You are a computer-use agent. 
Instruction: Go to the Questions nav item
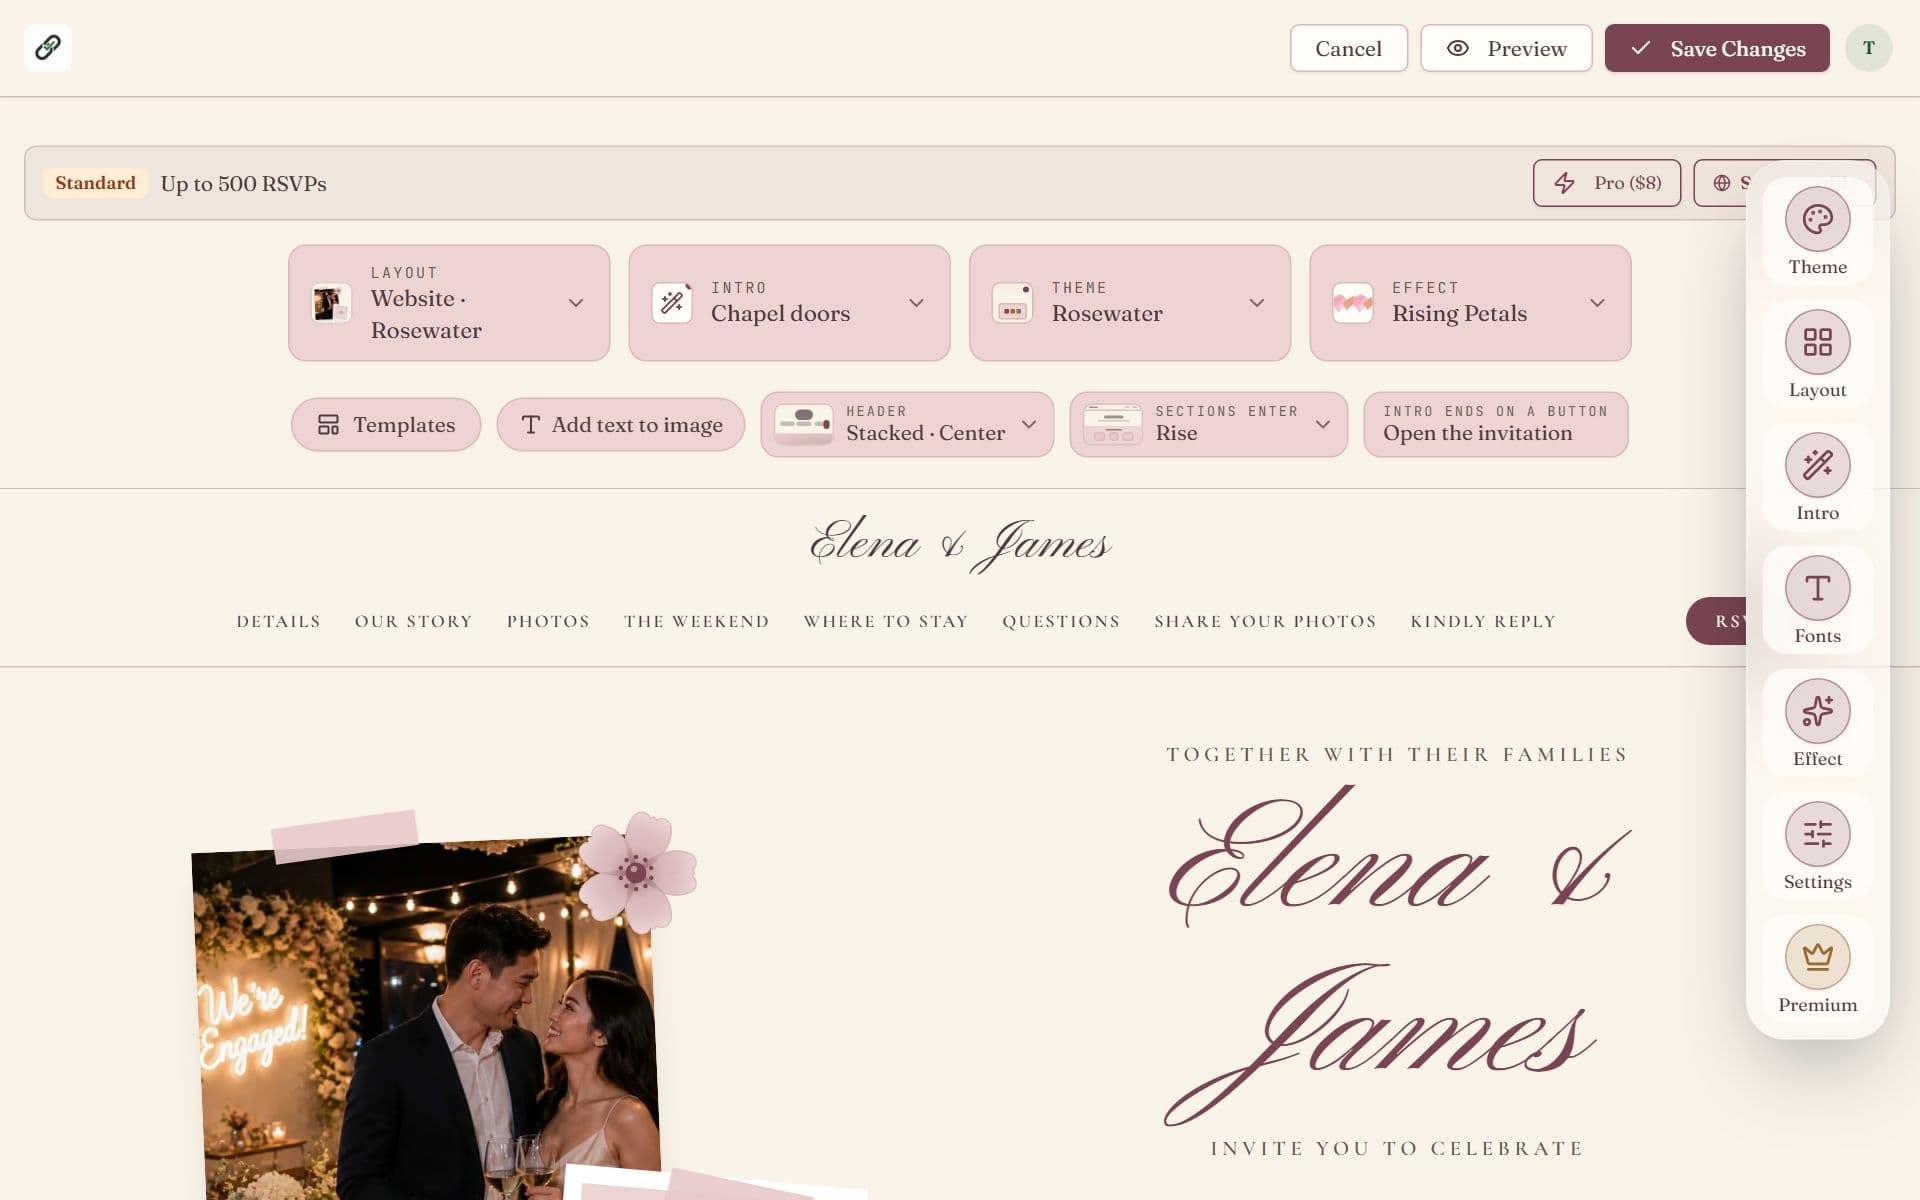point(1061,621)
